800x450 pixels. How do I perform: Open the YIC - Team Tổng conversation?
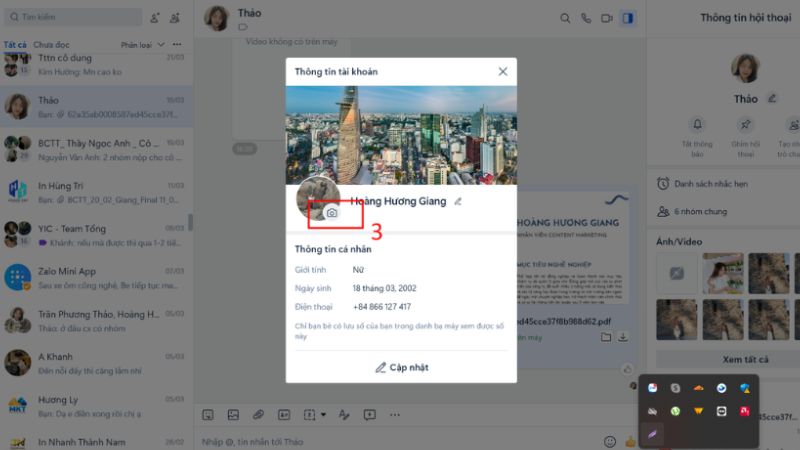pyautogui.click(x=96, y=235)
